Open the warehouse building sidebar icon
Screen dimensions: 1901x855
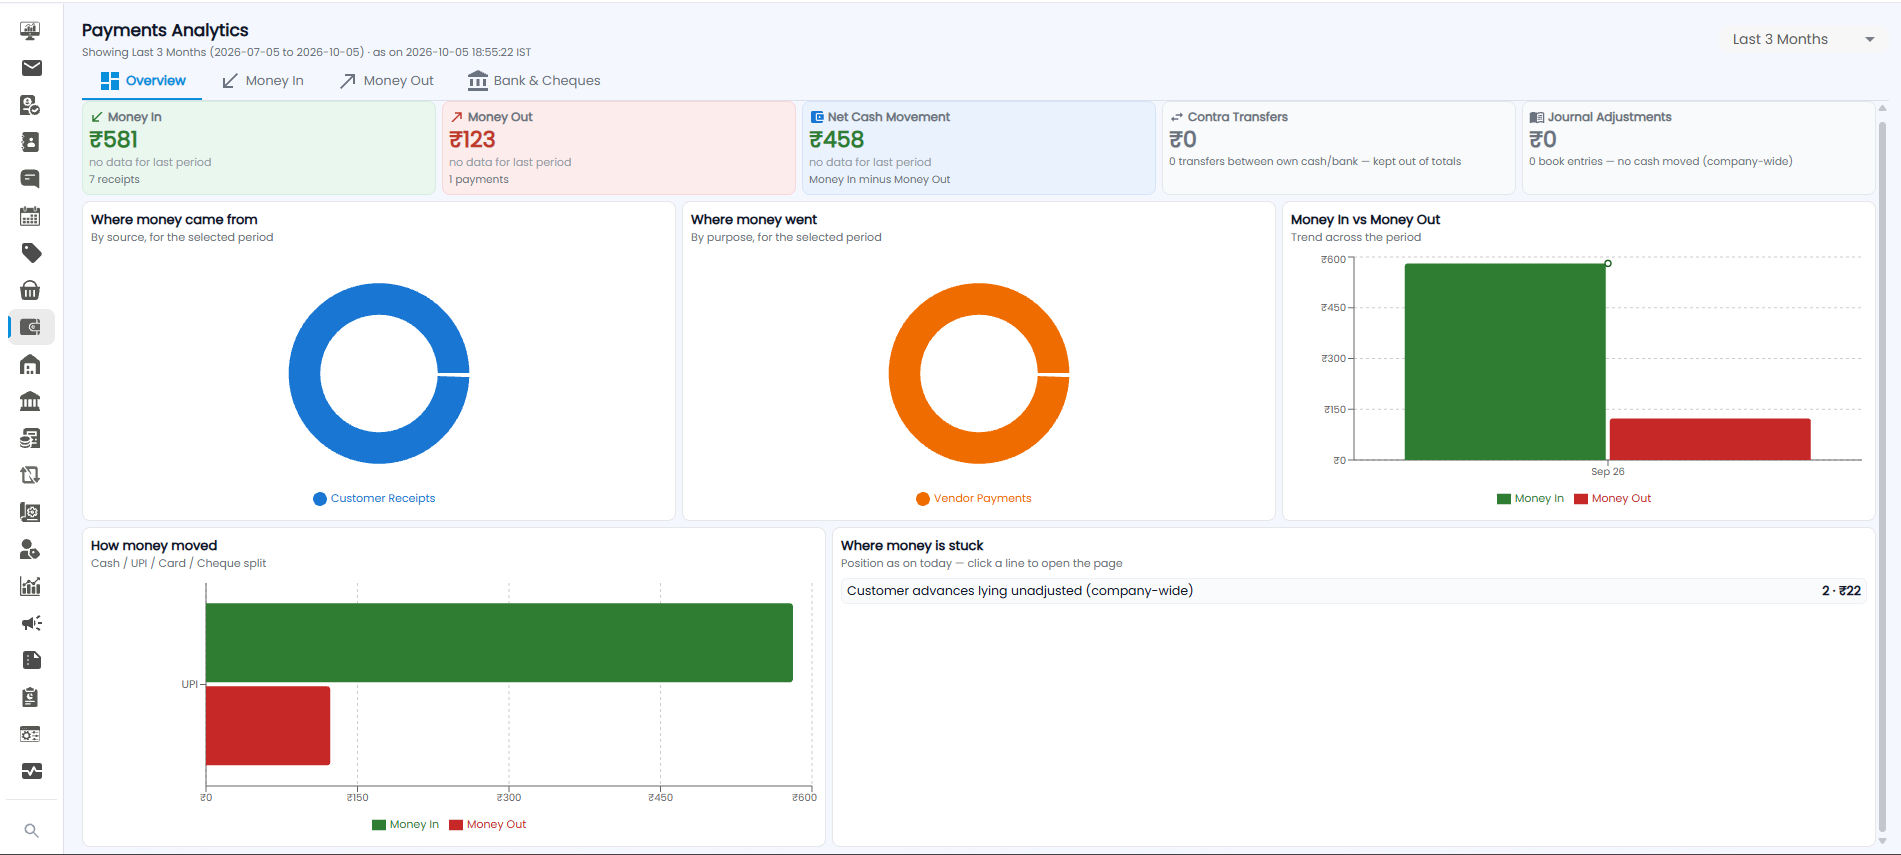click(x=31, y=364)
